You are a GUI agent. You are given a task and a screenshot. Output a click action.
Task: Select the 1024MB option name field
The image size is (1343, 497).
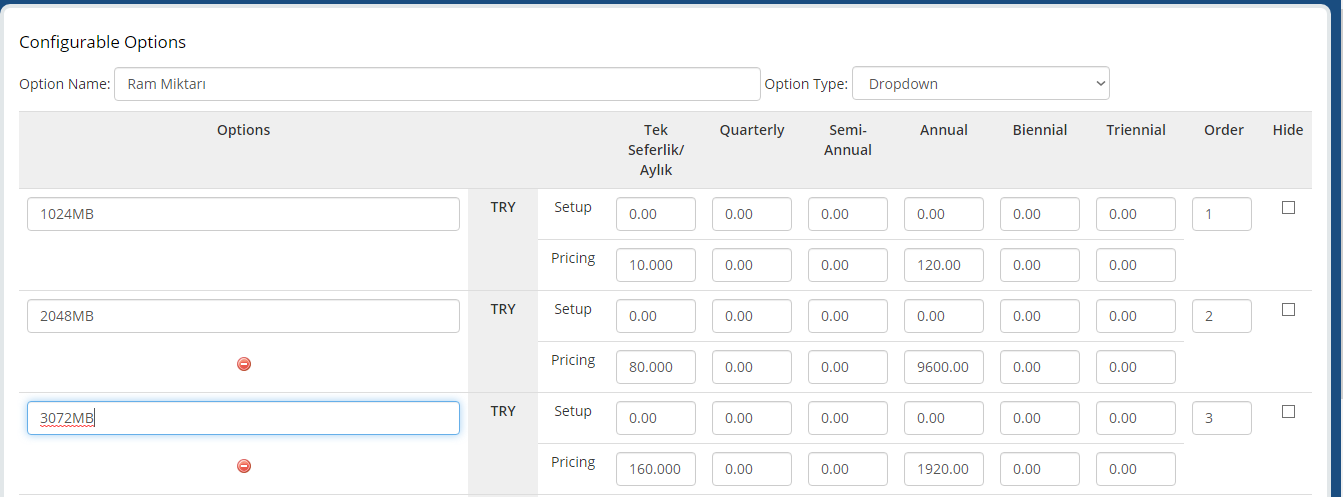pos(243,214)
